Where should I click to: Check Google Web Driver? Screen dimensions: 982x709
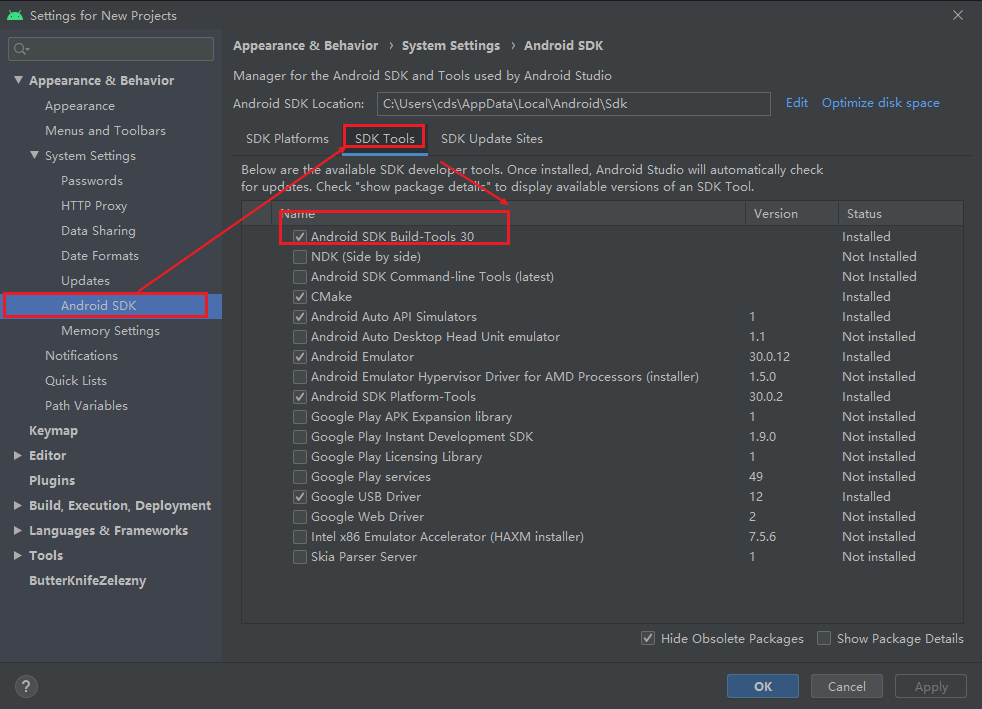(x=300, y=517)
